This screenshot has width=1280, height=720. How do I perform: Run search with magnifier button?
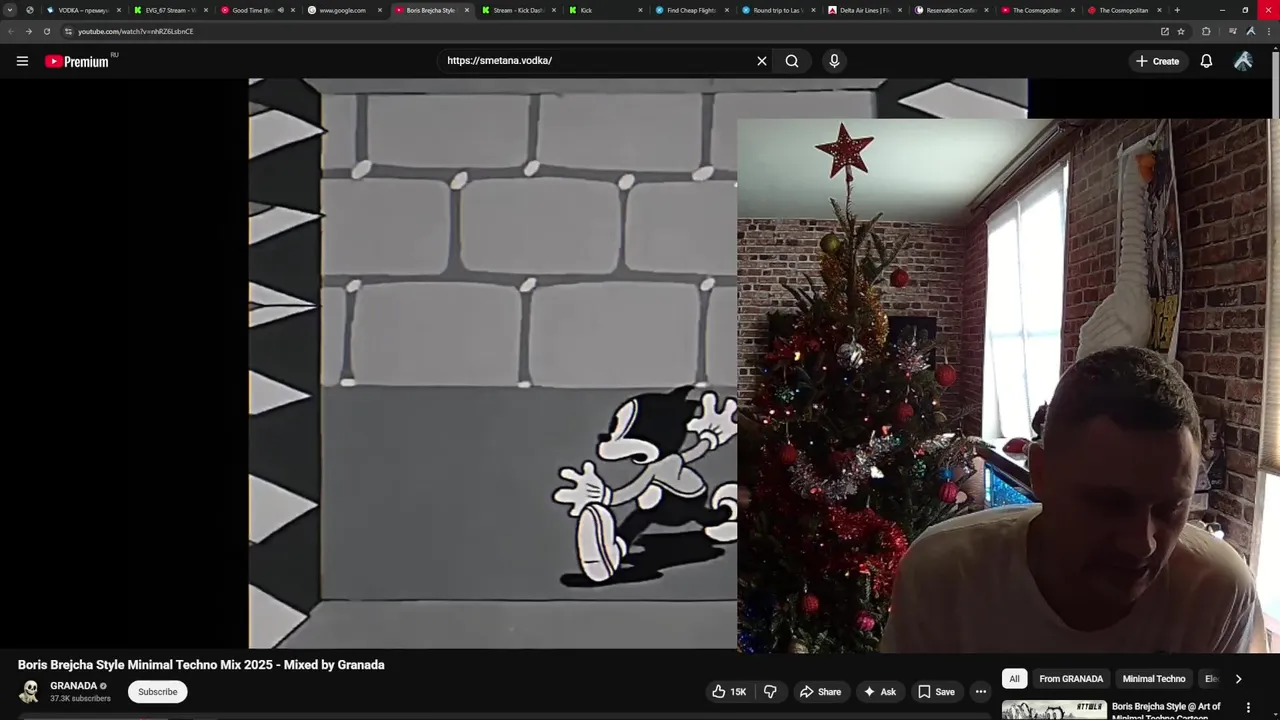[792, 61]
